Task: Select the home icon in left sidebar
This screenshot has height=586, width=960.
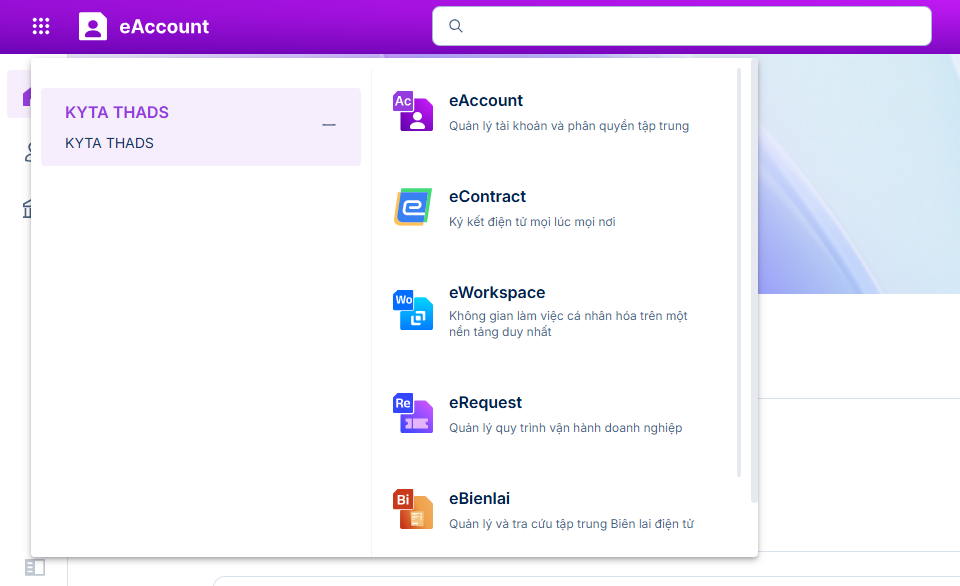Action: pos(27,96)
